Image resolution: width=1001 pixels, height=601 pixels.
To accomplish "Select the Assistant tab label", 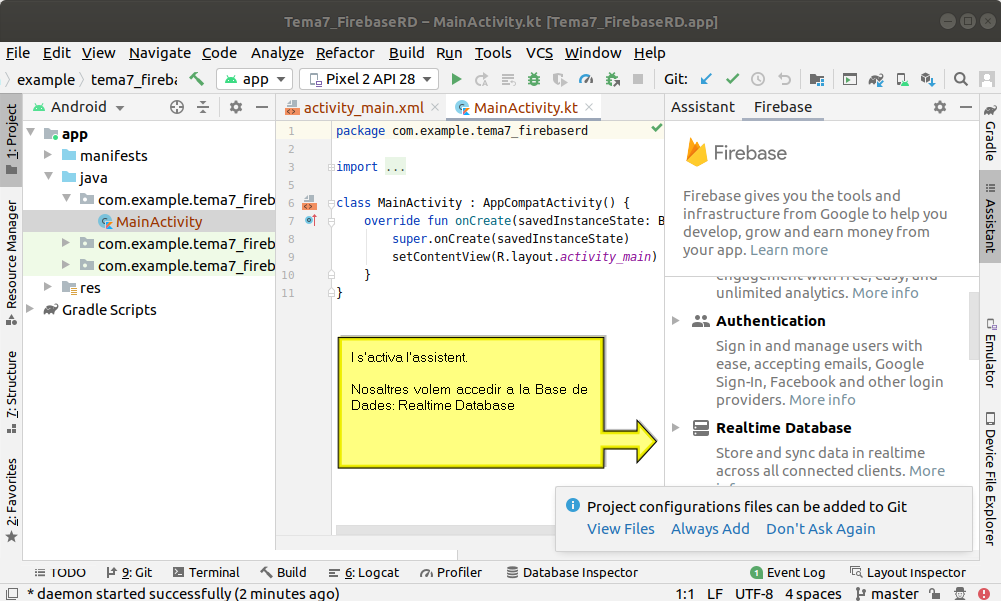I will [702, 107].
